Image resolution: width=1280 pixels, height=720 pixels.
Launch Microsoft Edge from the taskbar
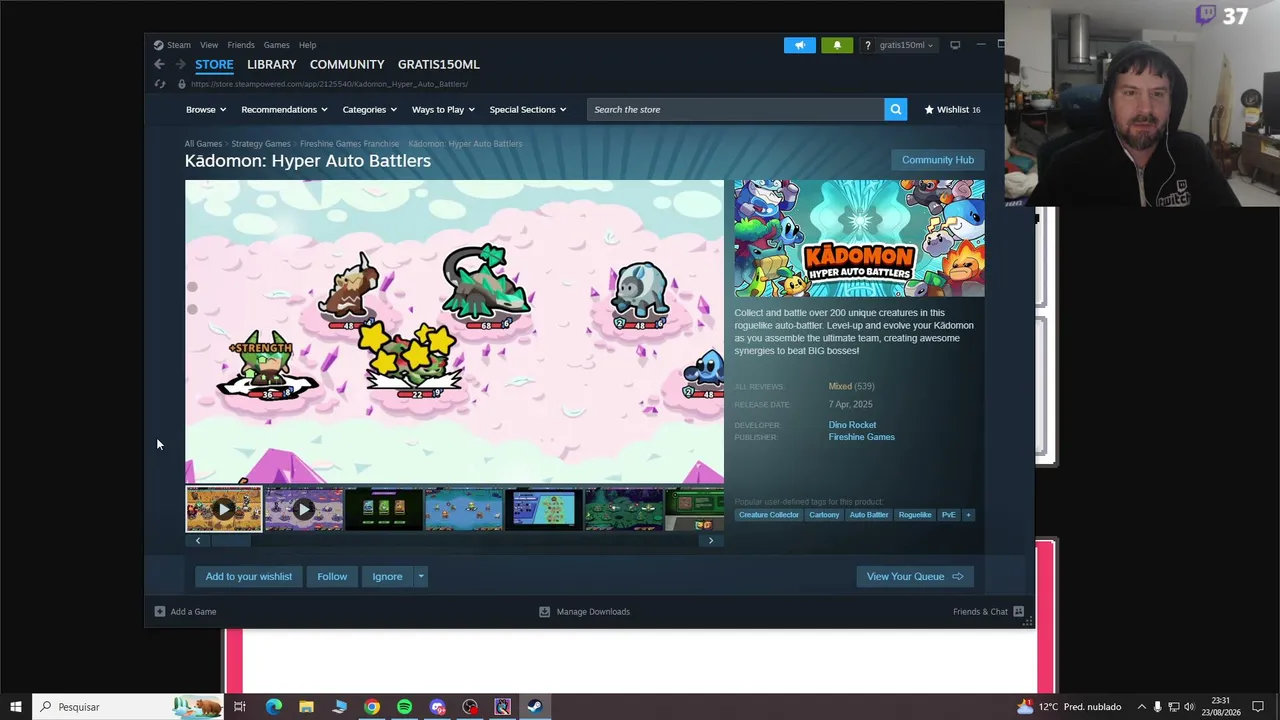click(x=273, y=707)
